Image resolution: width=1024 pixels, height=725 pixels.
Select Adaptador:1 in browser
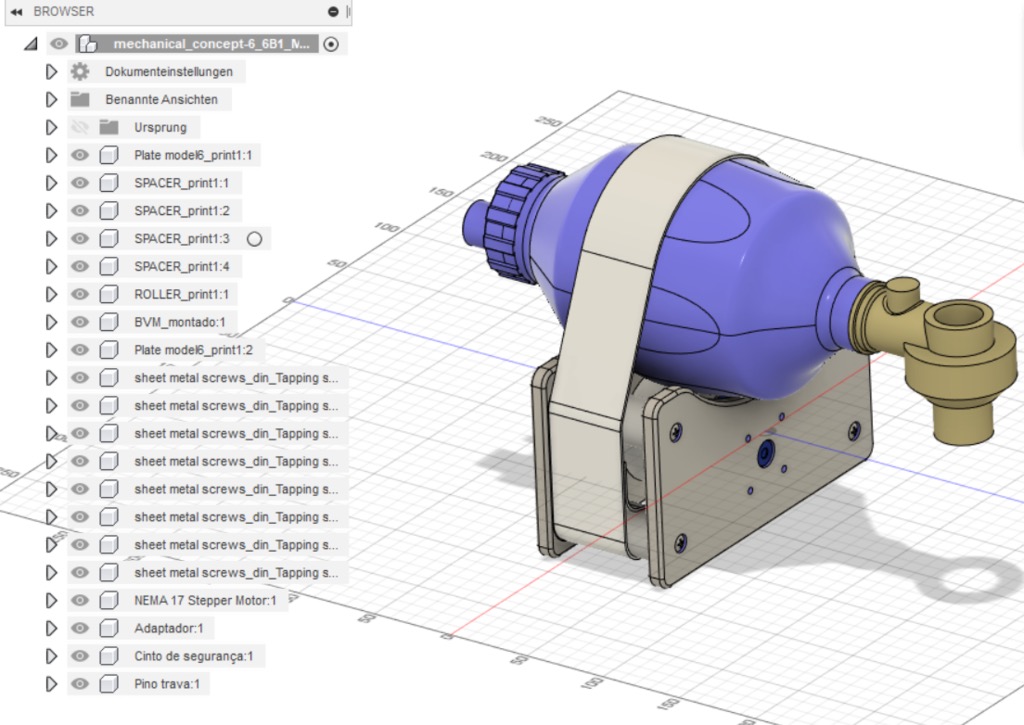(168, 628)
